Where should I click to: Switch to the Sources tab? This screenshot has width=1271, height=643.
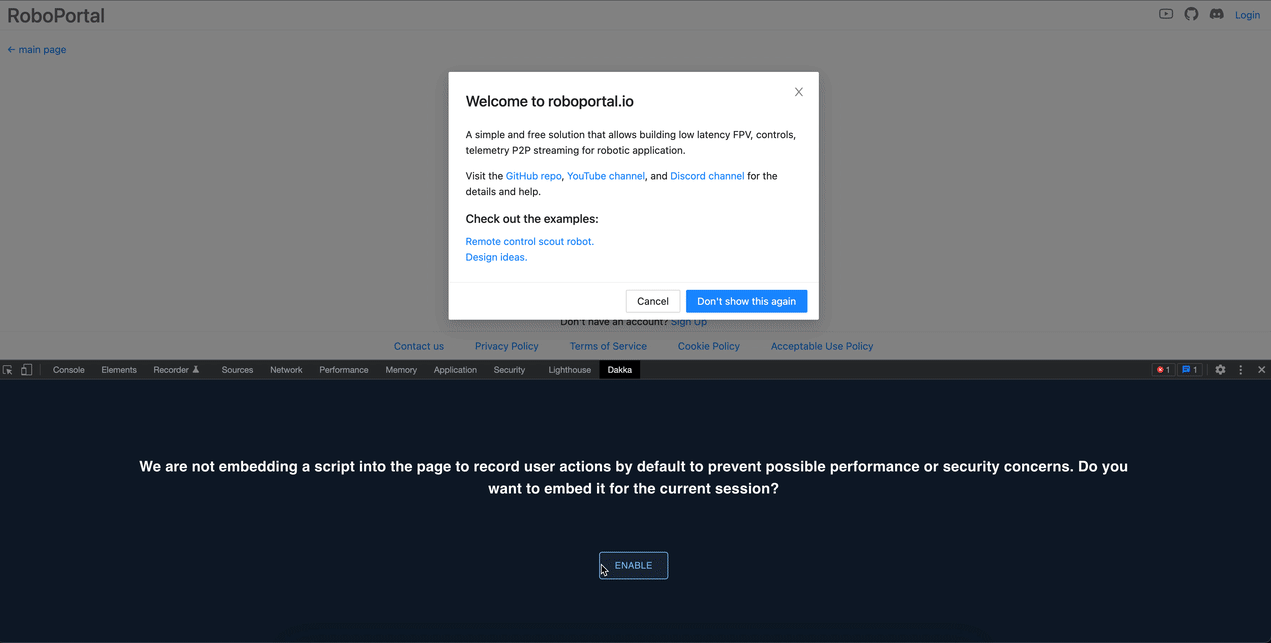(x=237, y=370)
